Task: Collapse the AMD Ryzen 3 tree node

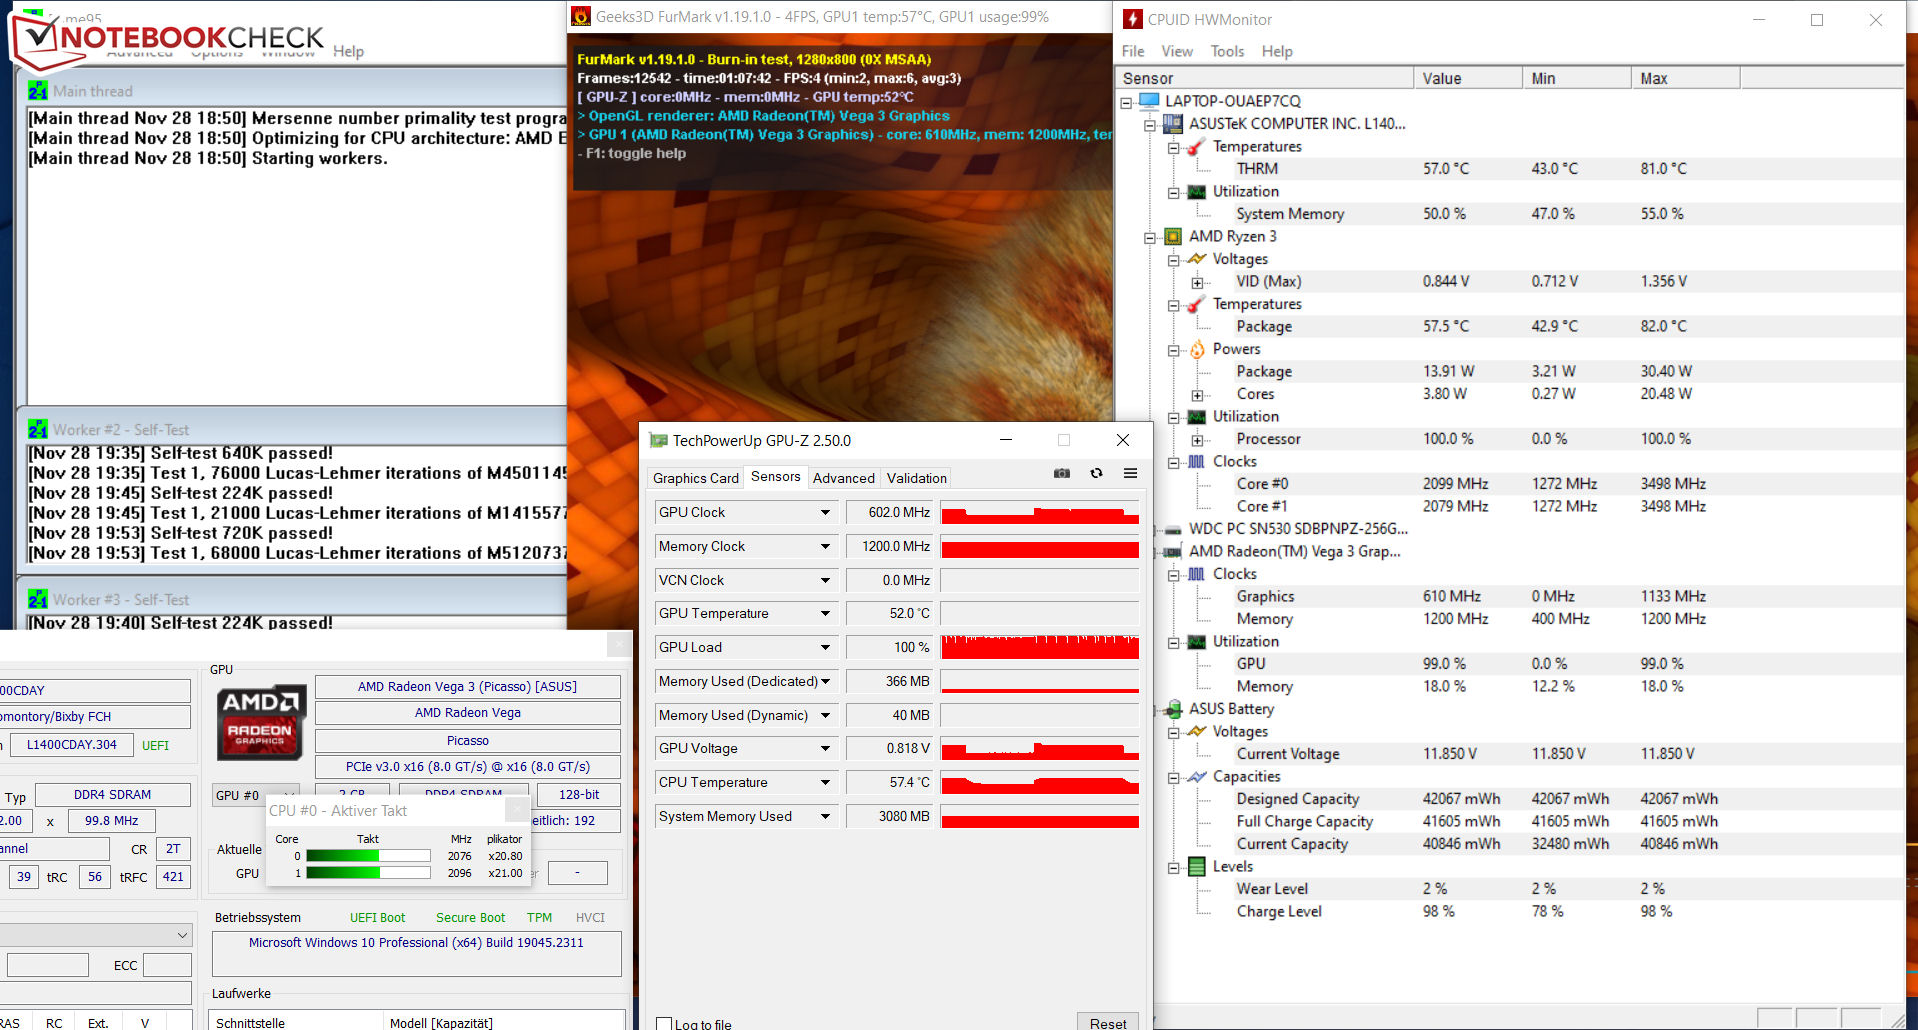Action: (1150, 238)
